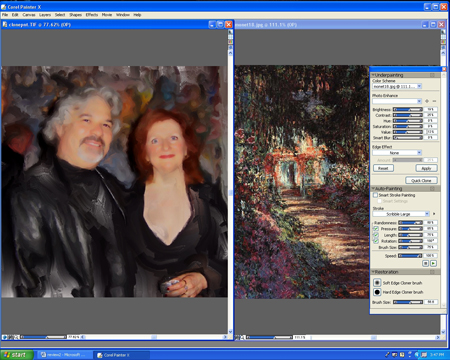Adjust the Randomness slider
The image size is (450, 360).
point(410,223)
